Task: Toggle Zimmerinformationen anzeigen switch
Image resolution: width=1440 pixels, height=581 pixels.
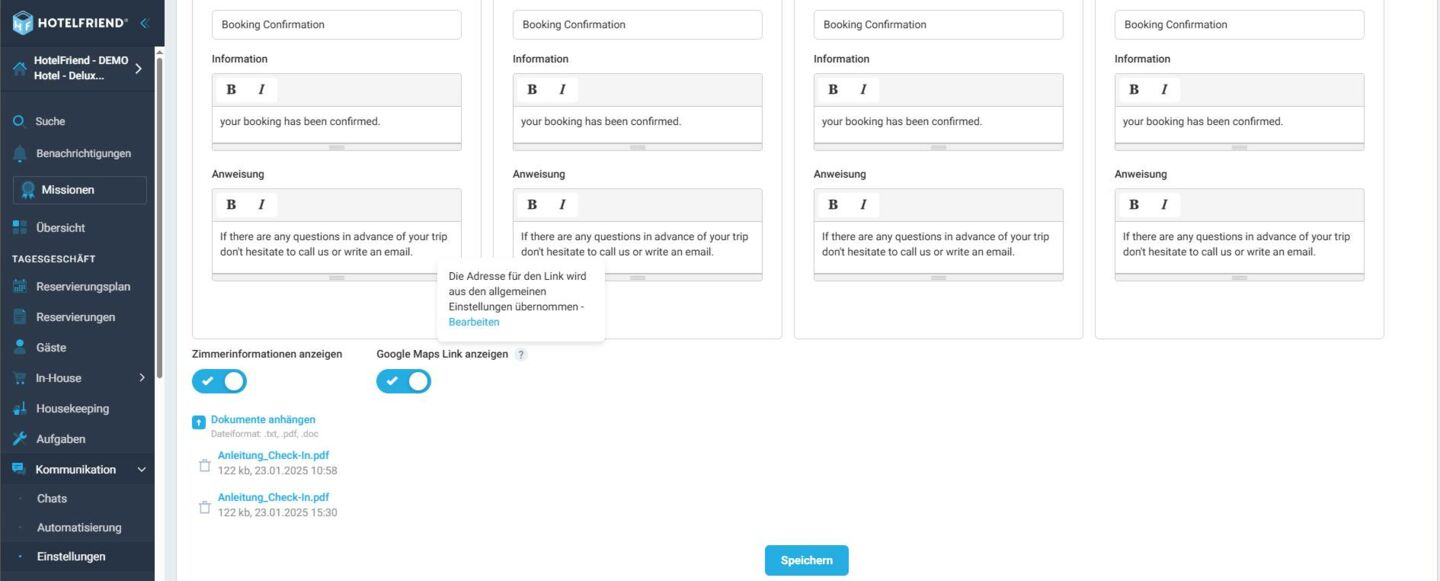Action: tap(219, 381)
